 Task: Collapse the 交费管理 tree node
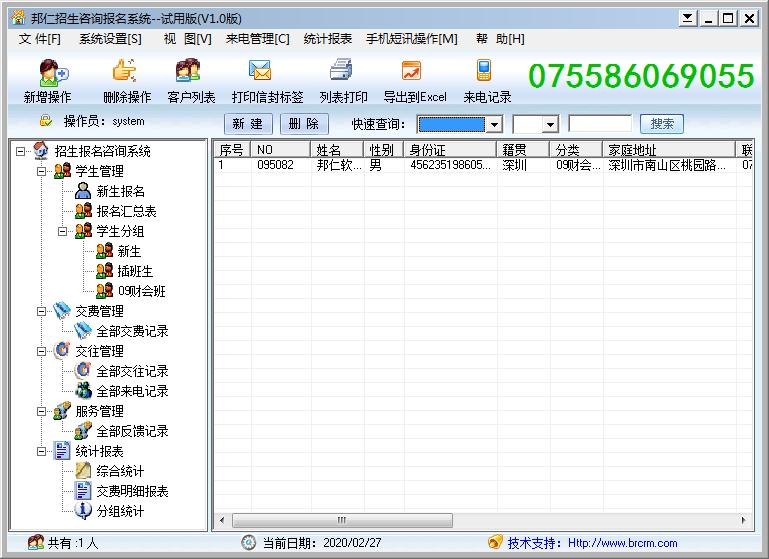pyautogui.click(x=42, y=311)
